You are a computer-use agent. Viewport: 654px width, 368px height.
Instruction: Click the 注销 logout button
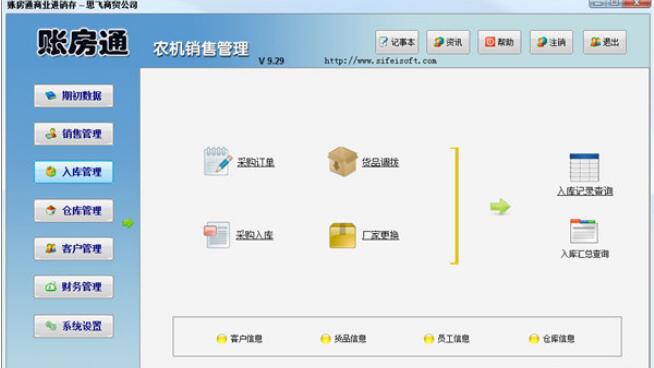click(551, 42)
